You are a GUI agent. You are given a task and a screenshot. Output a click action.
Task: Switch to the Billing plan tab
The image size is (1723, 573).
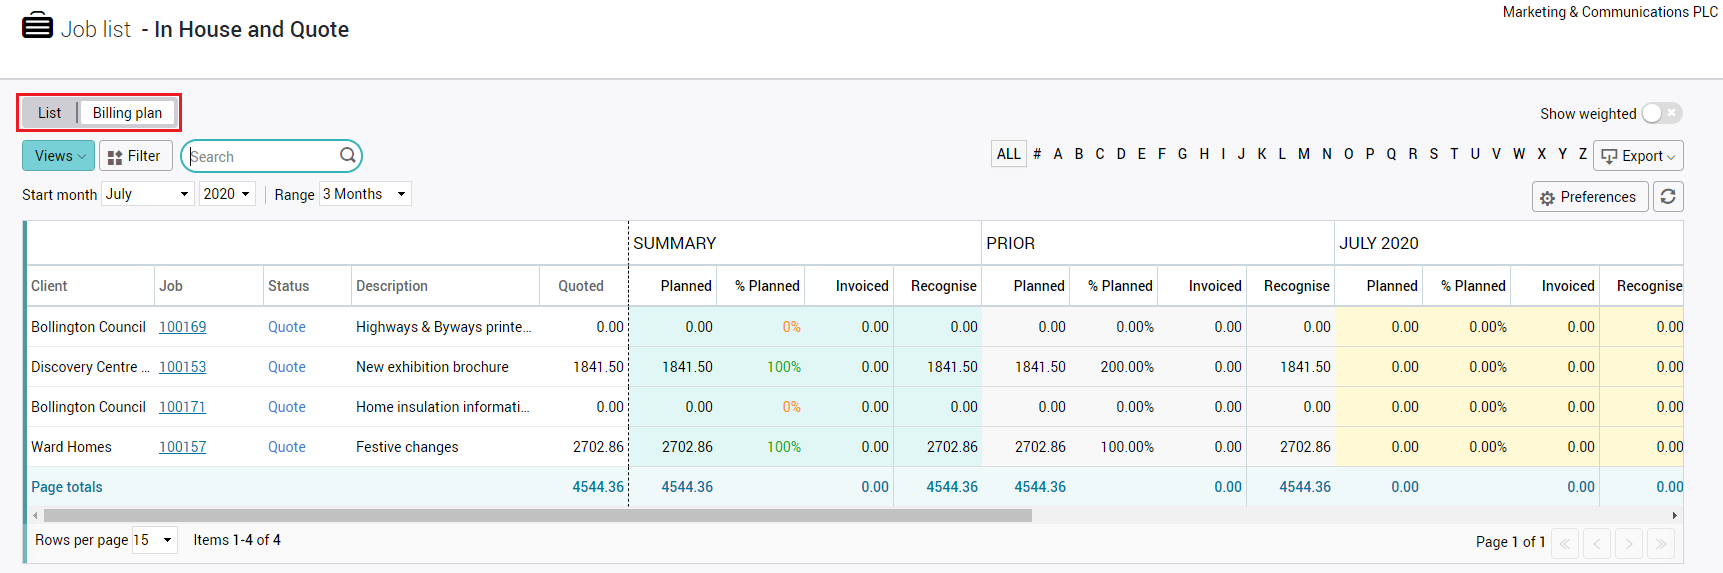coord(127,113)
